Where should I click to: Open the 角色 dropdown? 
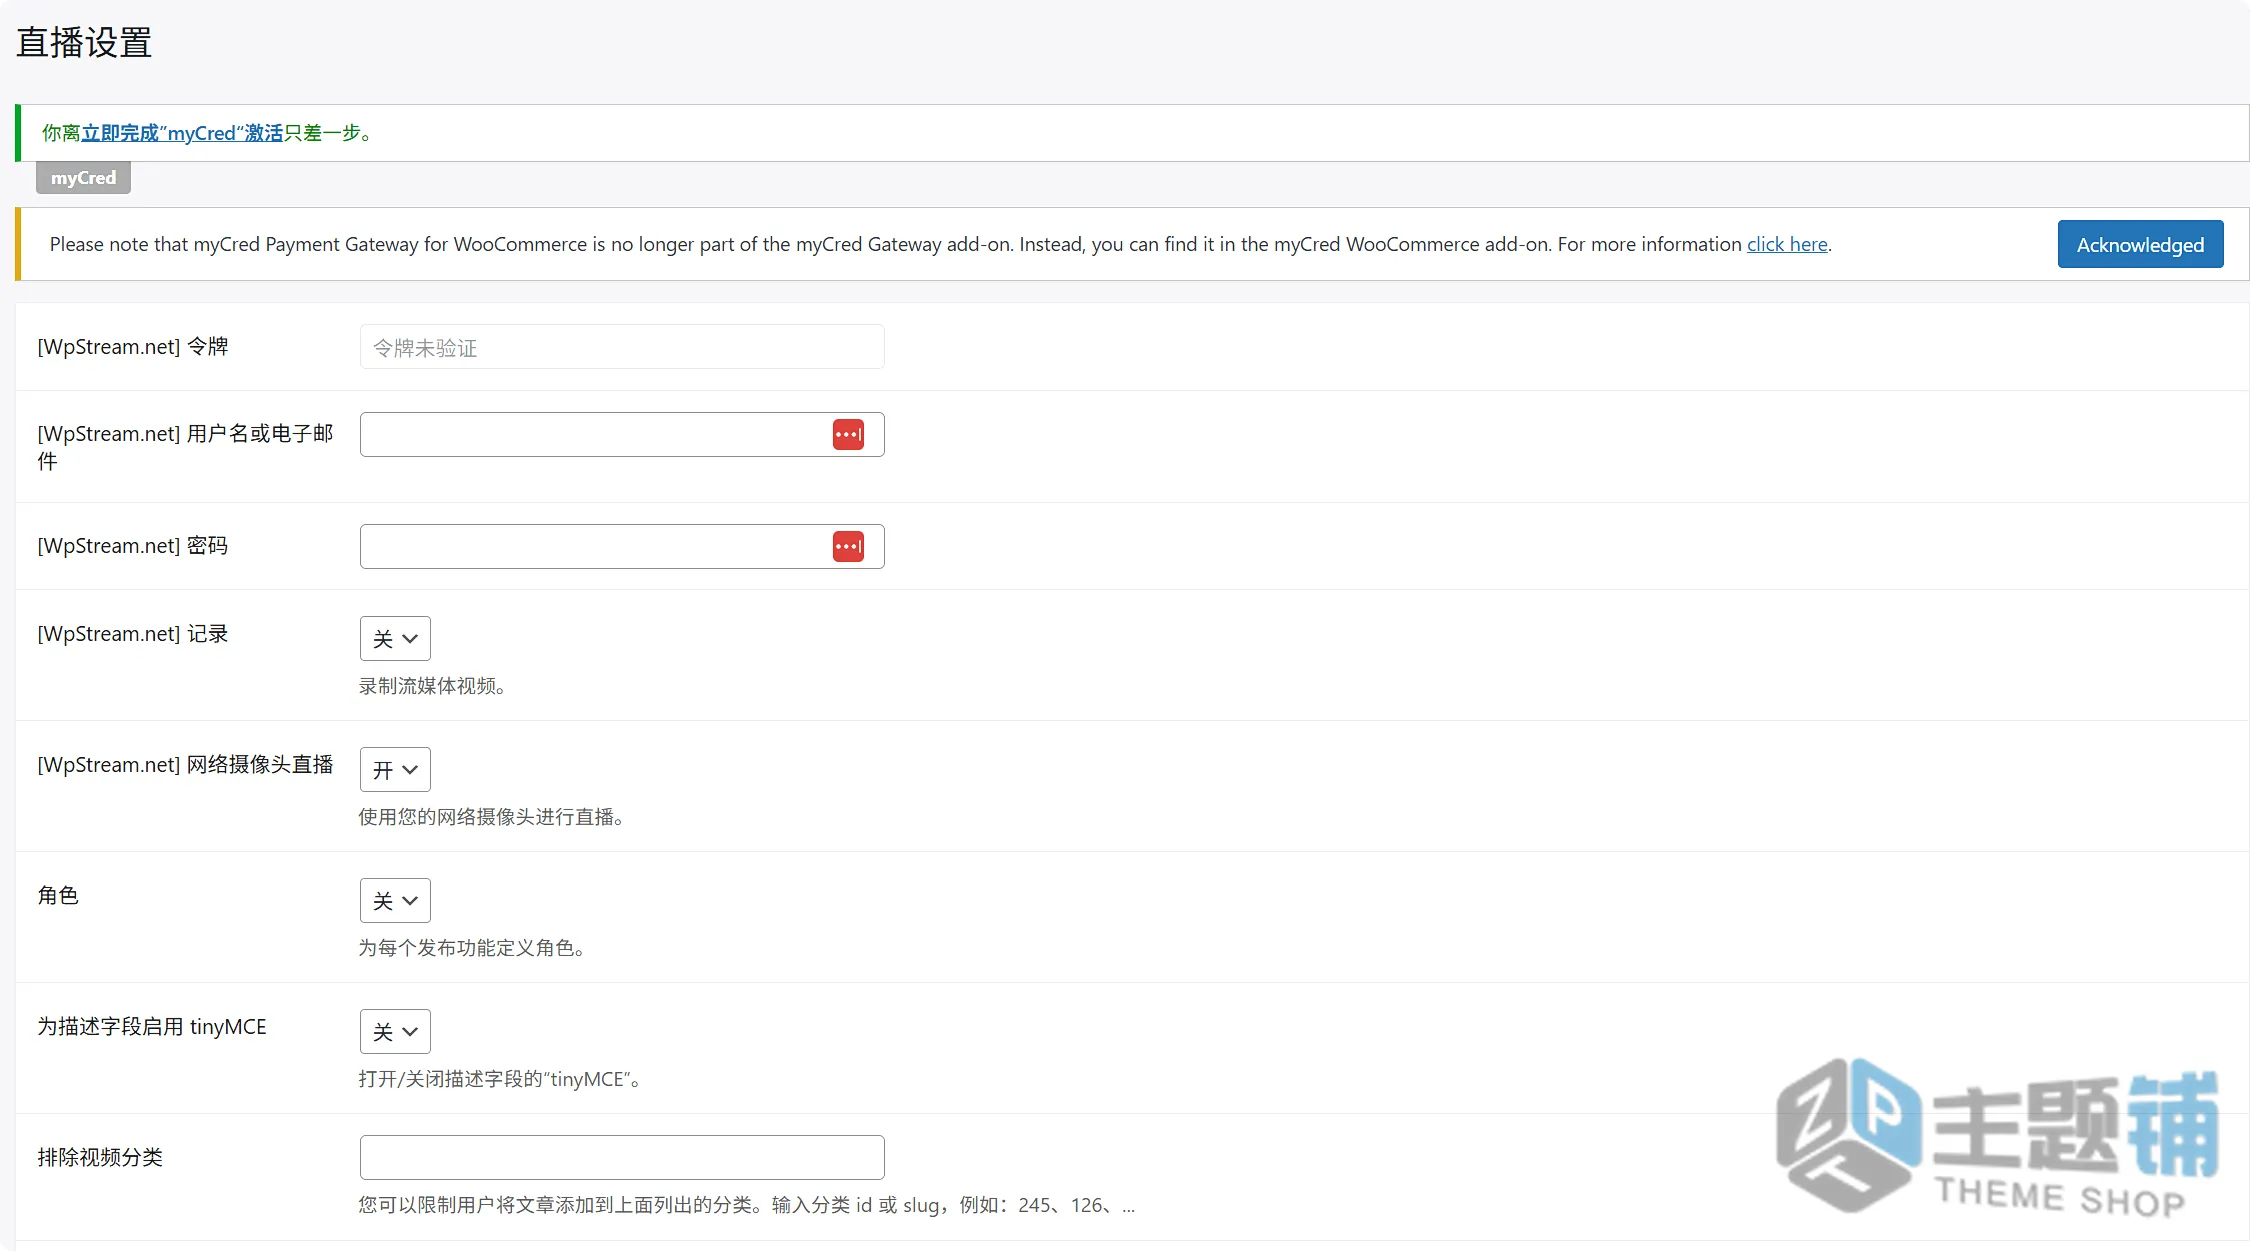coord(395,901)
